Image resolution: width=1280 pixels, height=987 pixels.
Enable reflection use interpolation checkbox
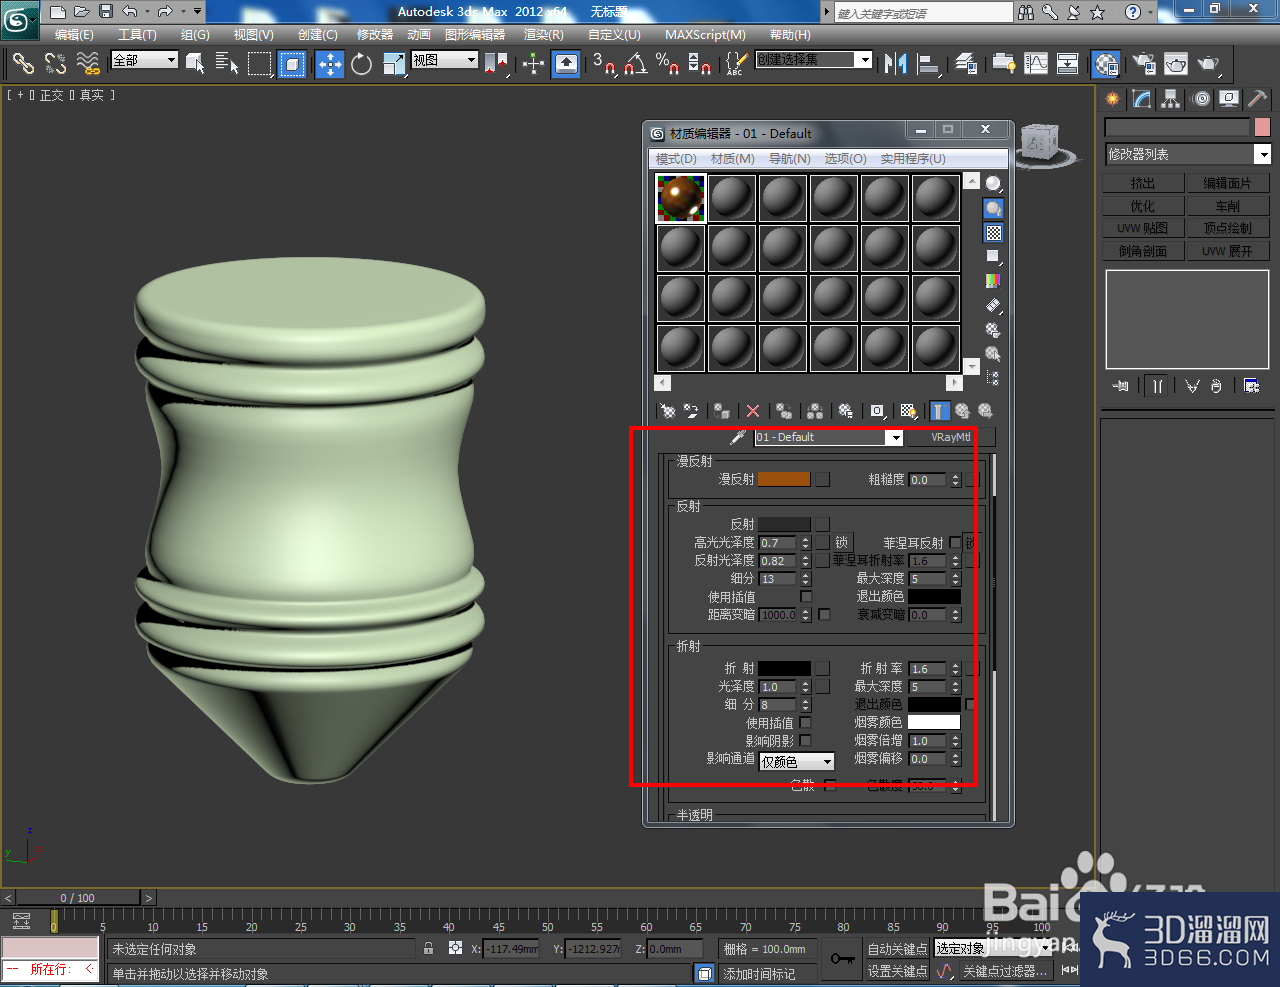coord(806,597)
